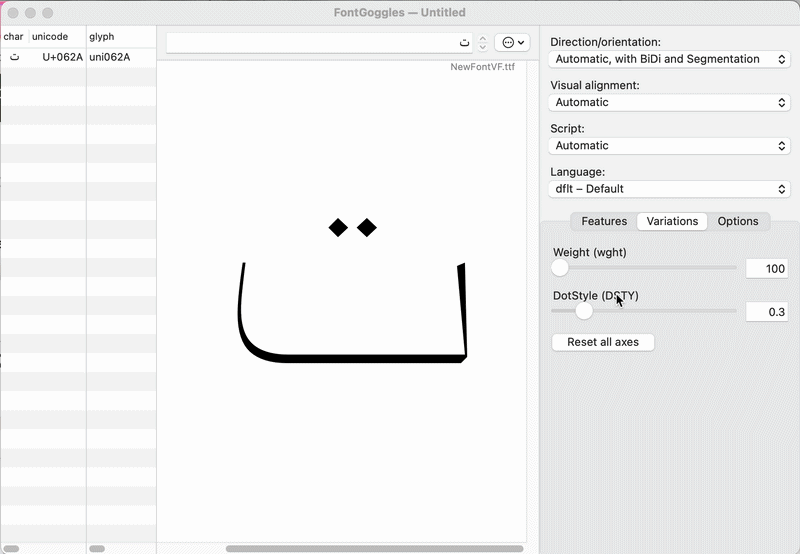Click the FontGoggles — Untitled window title
The height and width of the screenshot is (554, 800).
click(x=399, y=13)
